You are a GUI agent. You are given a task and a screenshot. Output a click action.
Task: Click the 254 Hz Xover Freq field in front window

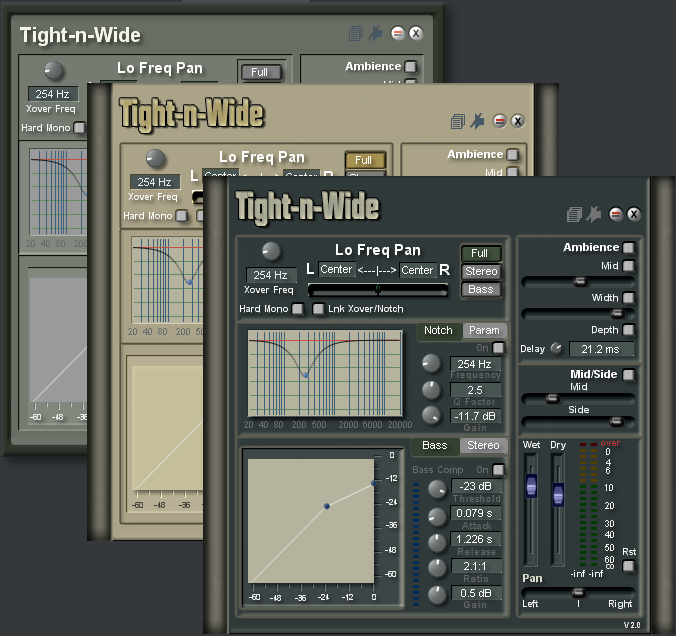271,275
